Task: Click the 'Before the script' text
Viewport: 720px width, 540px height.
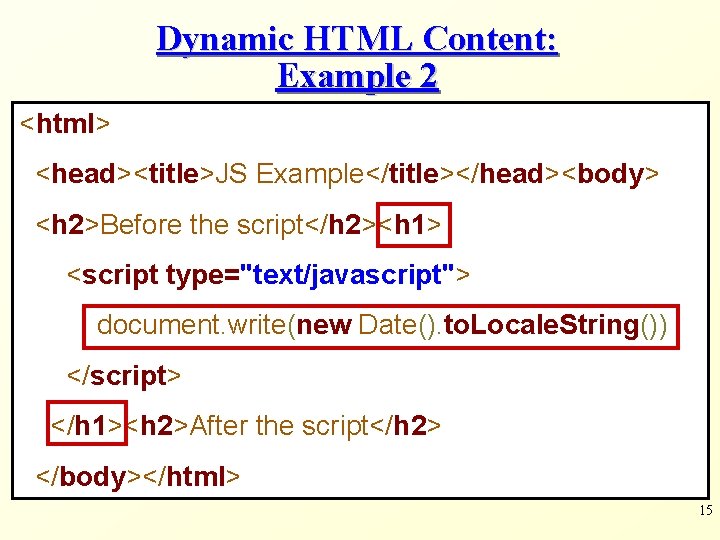Action: coord(202,225)
